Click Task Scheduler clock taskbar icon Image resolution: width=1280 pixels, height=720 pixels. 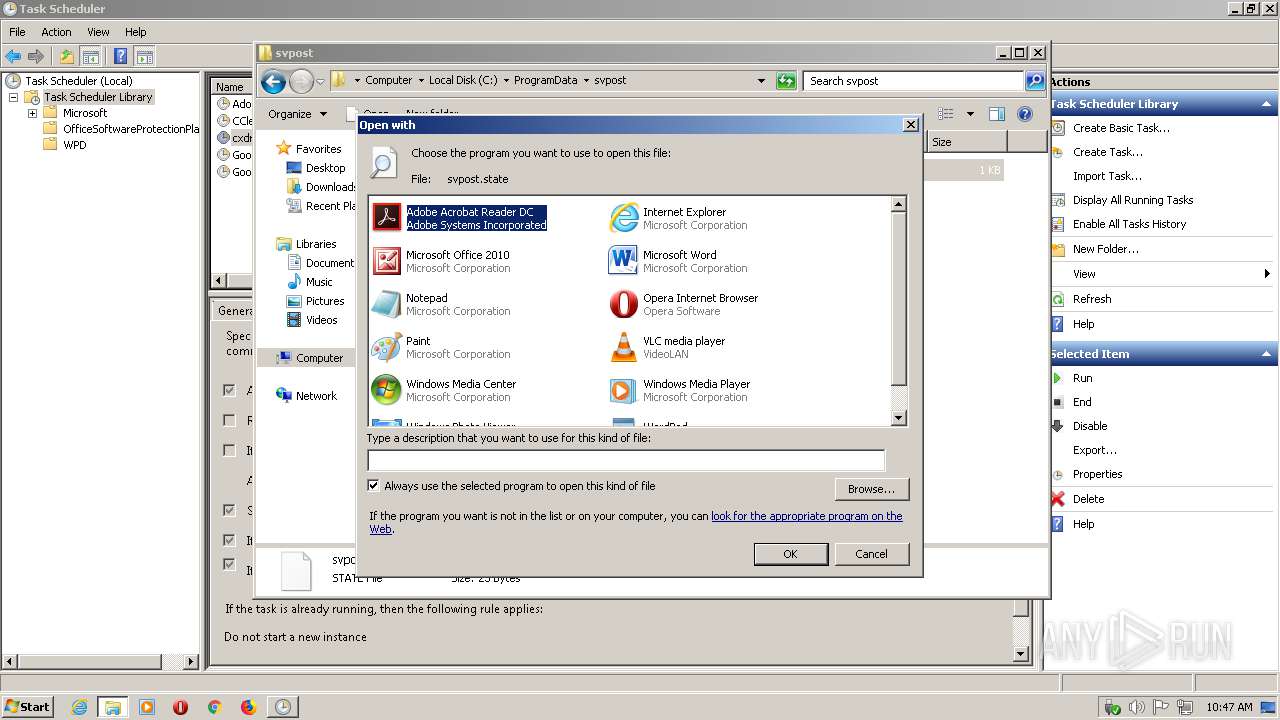click(283, 707)
